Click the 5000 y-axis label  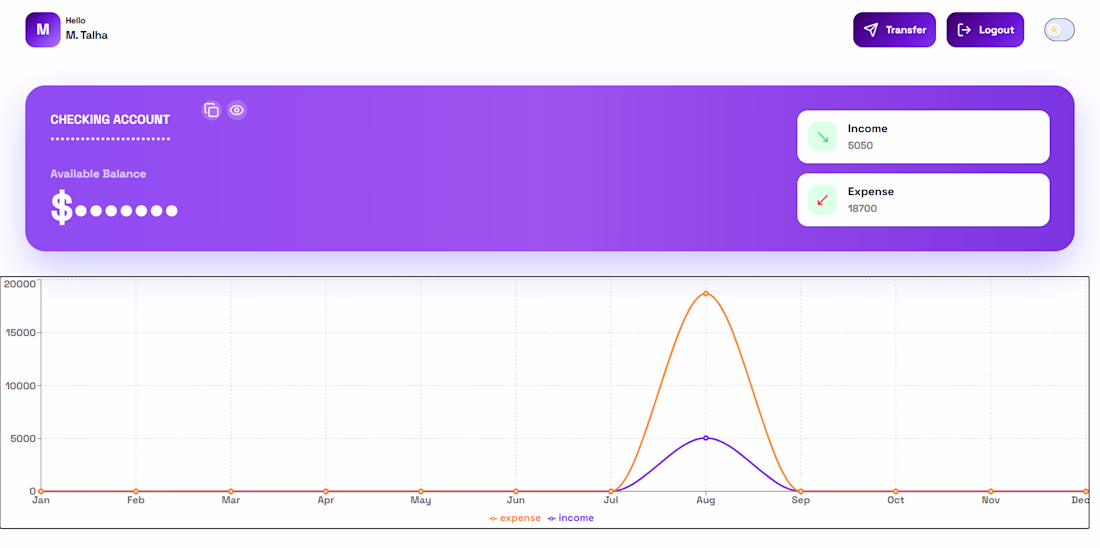point(22,439)
